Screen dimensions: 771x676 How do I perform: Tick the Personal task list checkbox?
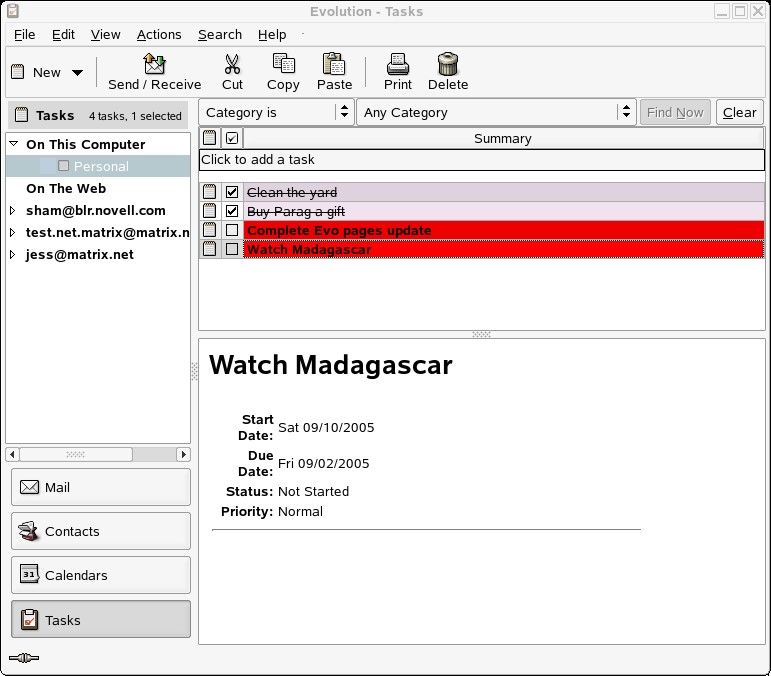(x=64, y=166)
